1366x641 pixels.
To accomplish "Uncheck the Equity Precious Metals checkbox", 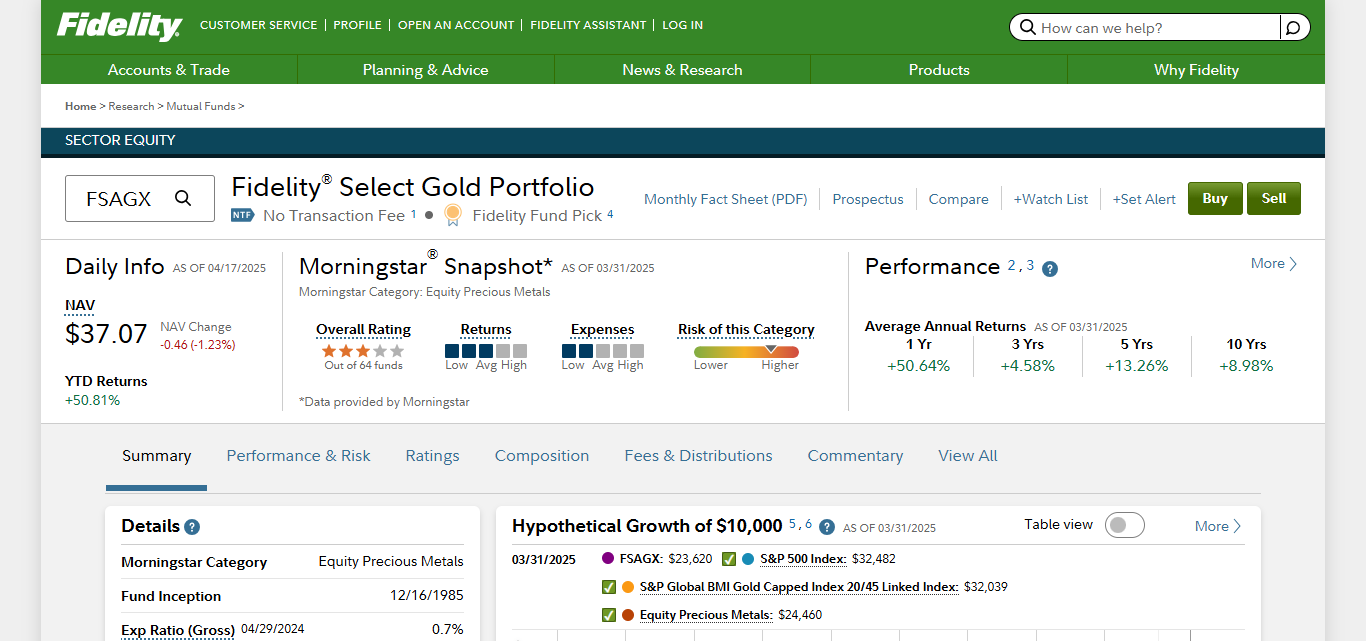I will tap(609, 615).
